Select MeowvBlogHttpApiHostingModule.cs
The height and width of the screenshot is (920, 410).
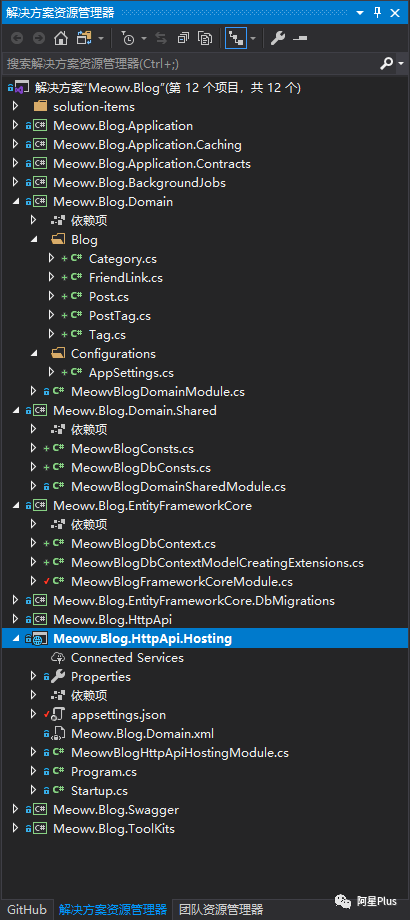pos(180,753)
